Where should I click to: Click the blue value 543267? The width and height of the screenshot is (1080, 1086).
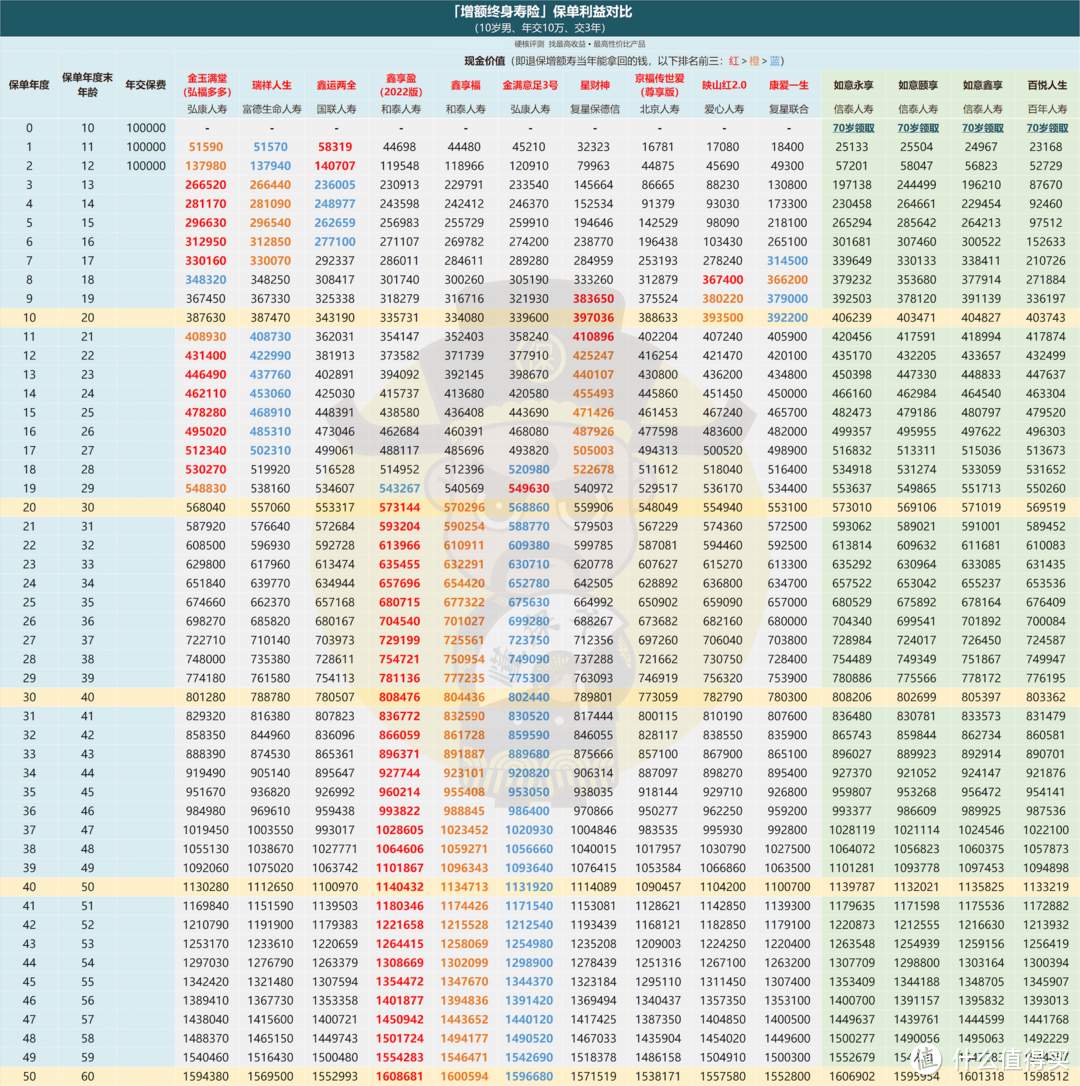pyautogui.click(x=400, y=488)
